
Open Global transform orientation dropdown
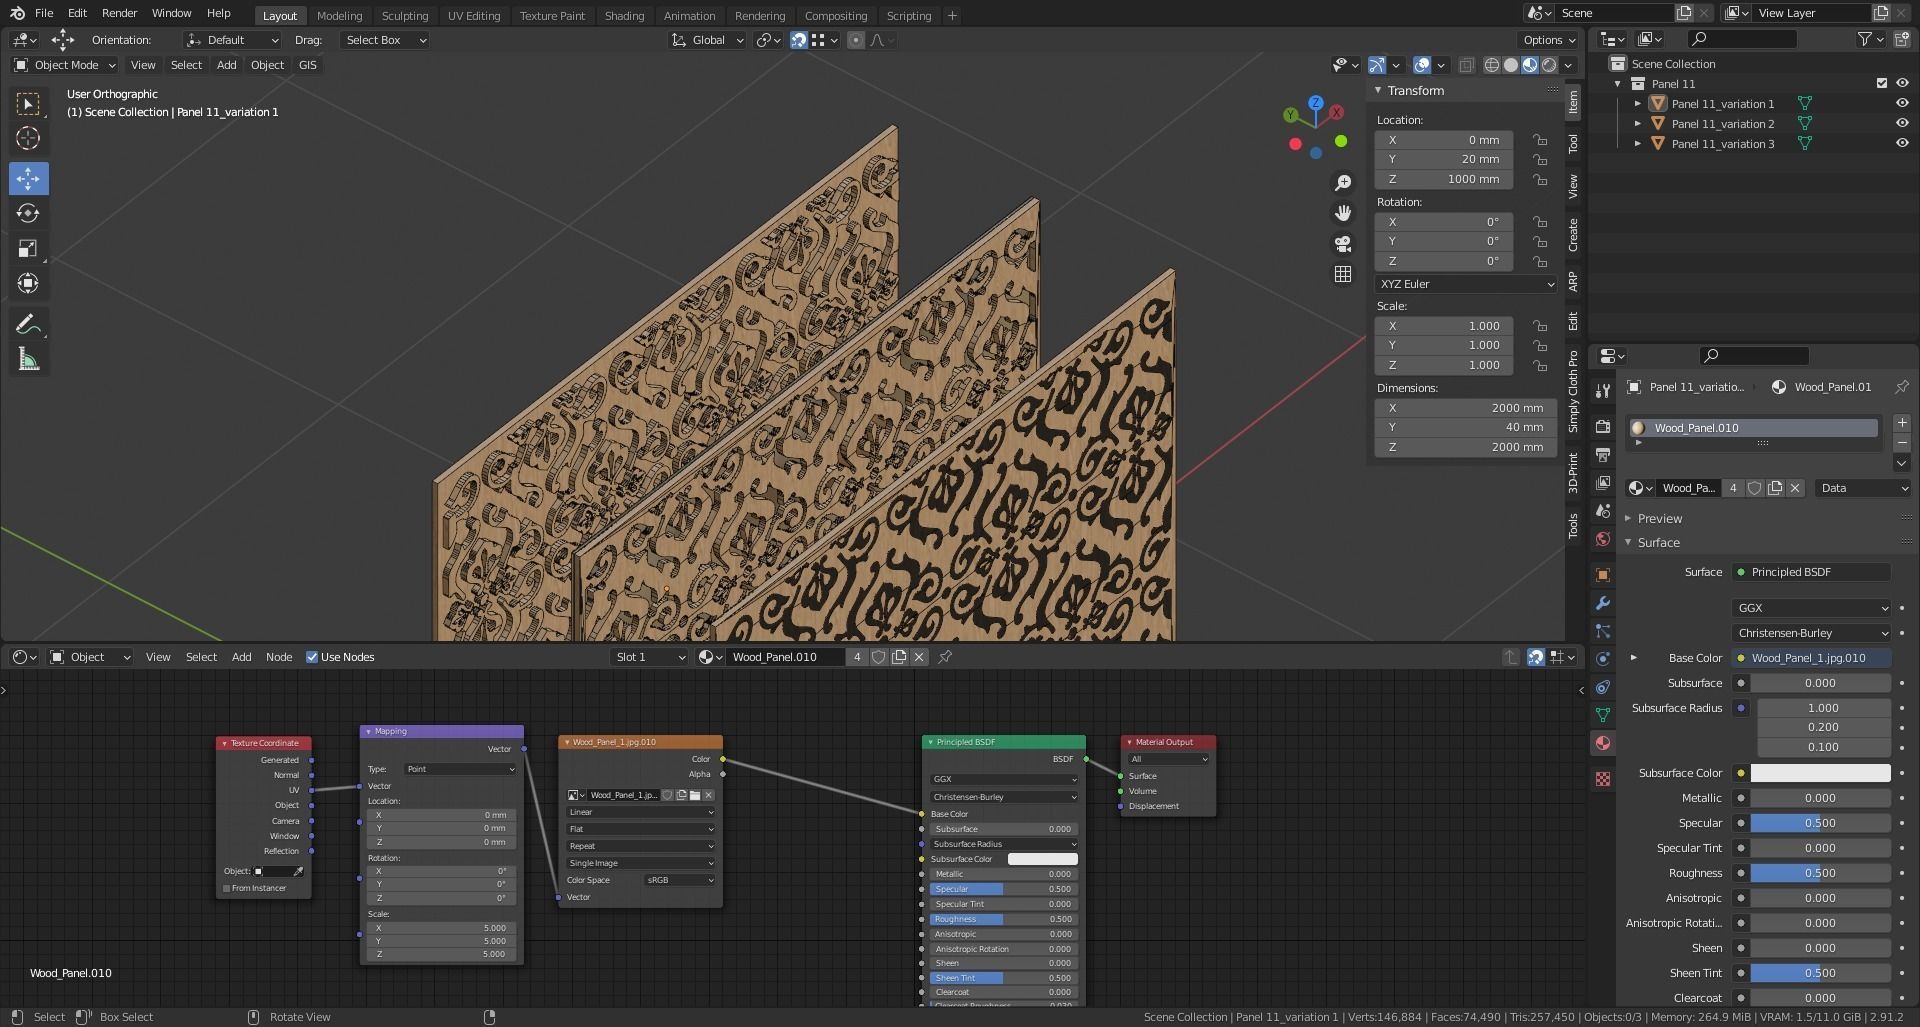707,40
